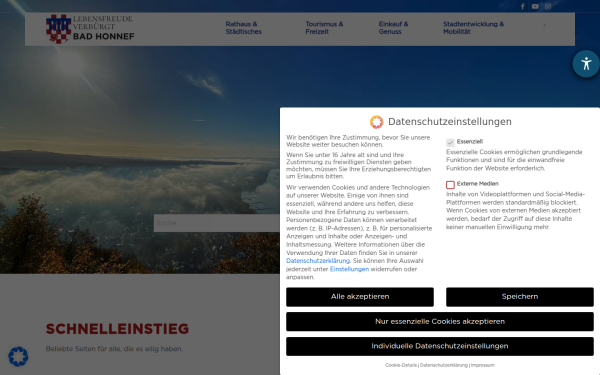Viewport: 600px width, 375px height.
Task: Click Nur essenzielle Cookies akzeptieren
Action: click(440, 322)
